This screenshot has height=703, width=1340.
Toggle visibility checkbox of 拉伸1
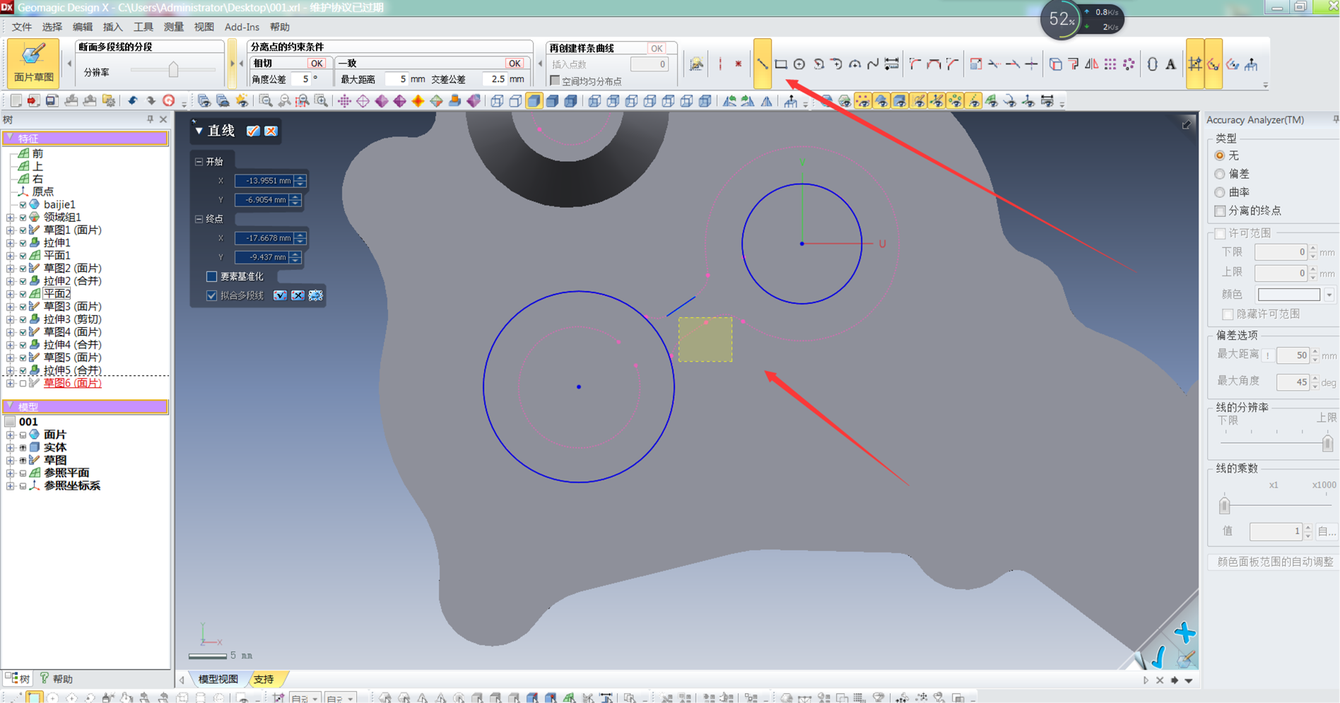coord(23,243)
